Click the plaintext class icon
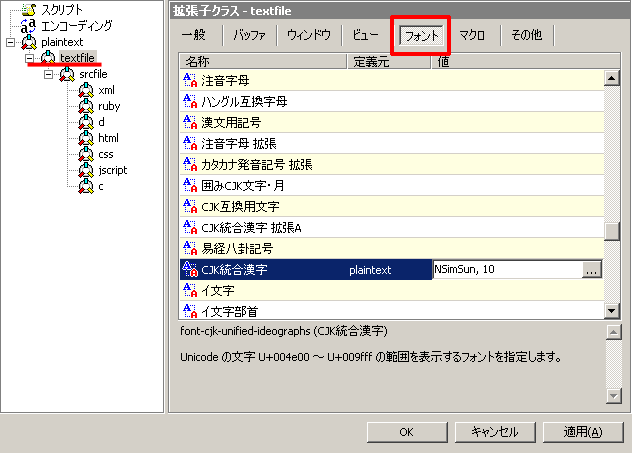632x453 pixels. coord(29,42)
